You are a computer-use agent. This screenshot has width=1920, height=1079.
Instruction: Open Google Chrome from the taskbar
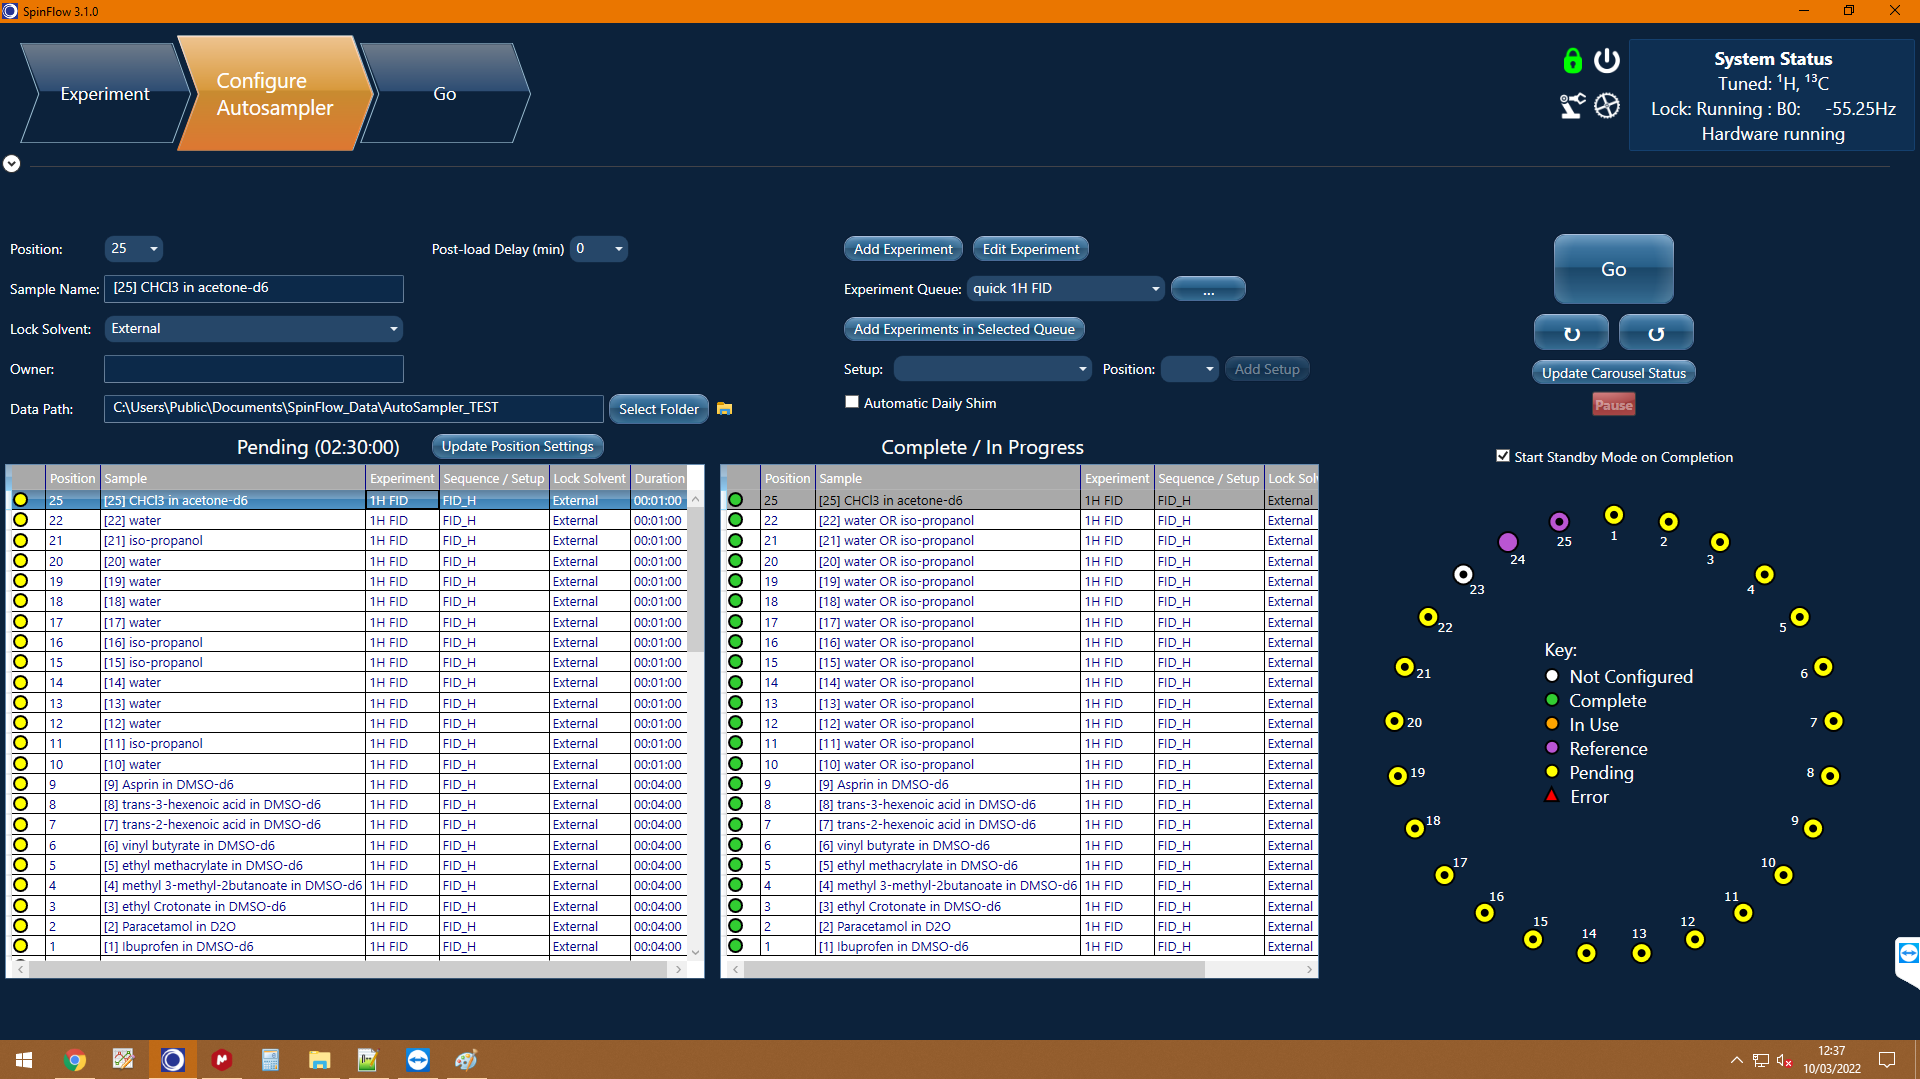[75, 1060]
